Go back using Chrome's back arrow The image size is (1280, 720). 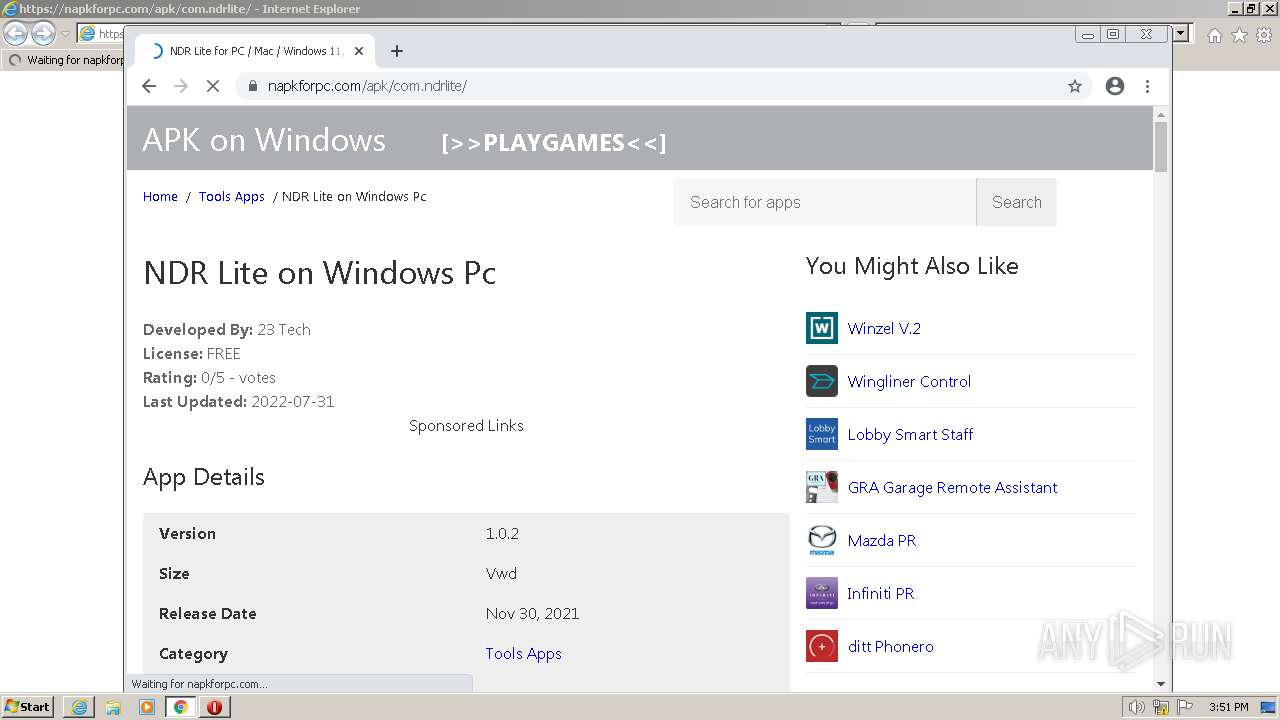(149, 86)
